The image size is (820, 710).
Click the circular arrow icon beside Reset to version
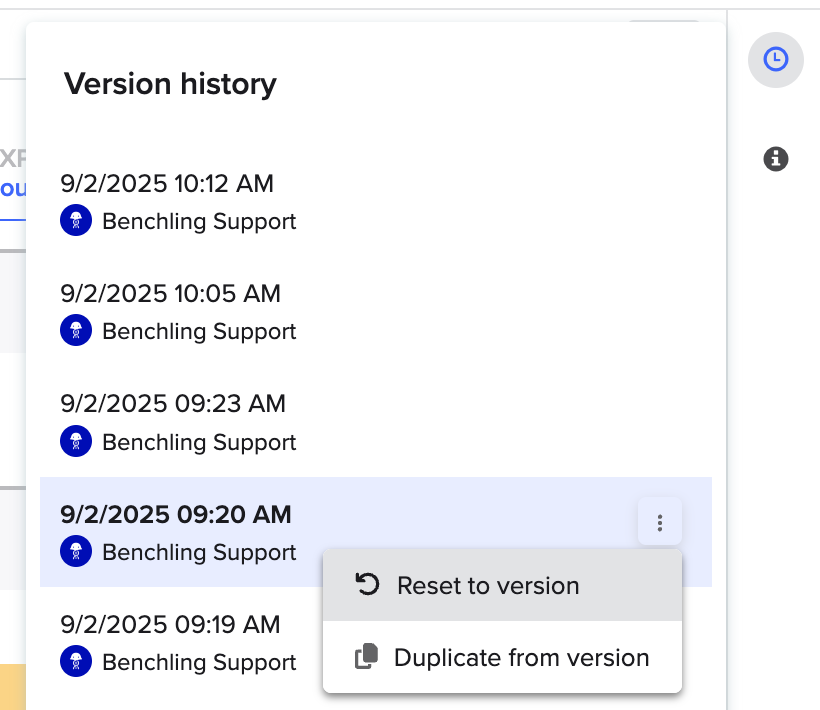[368, 585]
